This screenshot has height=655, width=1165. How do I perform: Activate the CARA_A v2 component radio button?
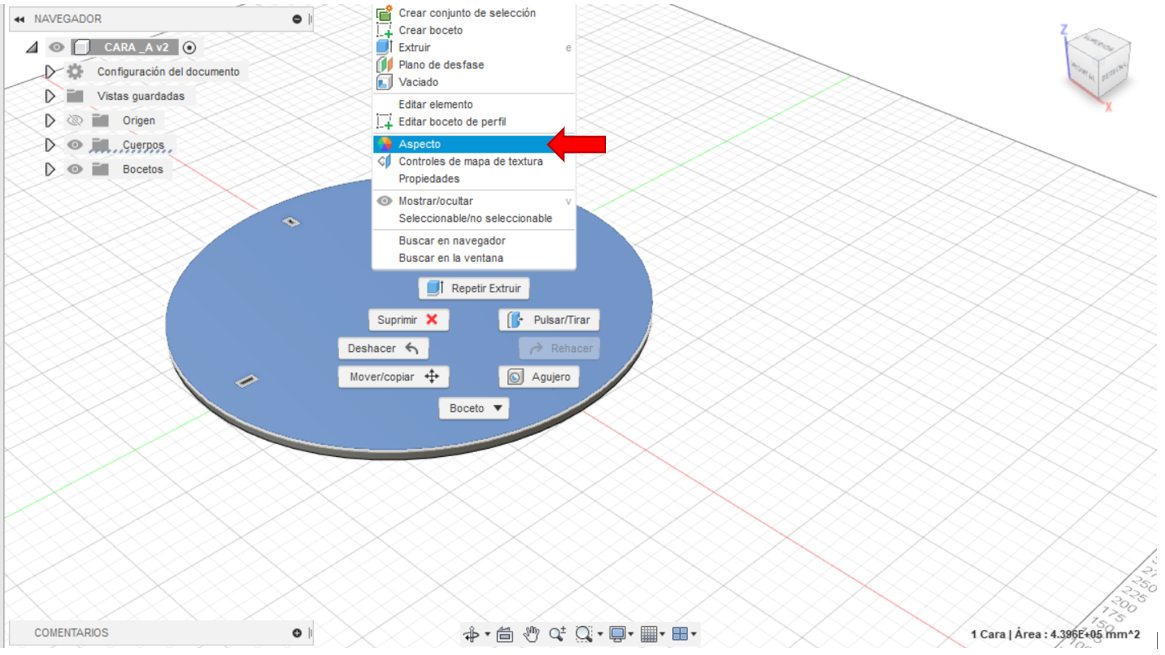coord(189,48)
